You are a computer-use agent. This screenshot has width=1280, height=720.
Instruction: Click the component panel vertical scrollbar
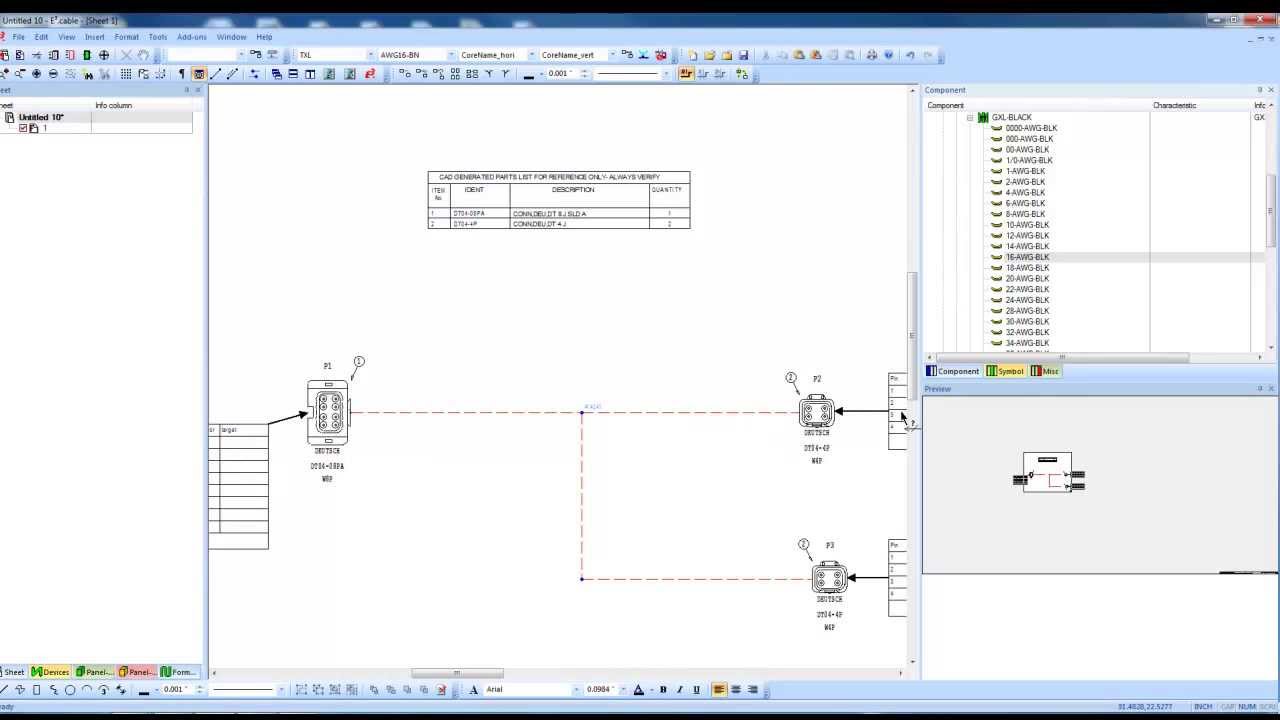[1271, 210]
